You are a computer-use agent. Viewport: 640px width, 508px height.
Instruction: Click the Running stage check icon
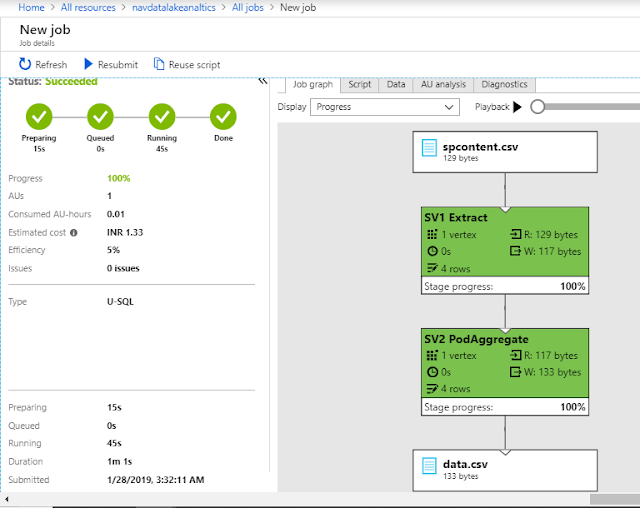coord(162,117)
